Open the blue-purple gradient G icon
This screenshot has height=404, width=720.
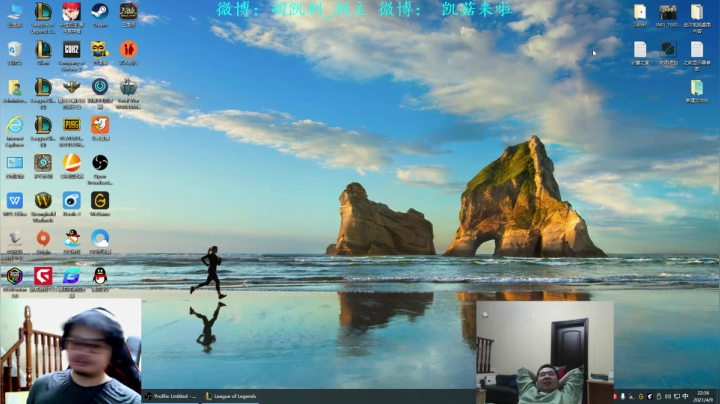(72, 276)
